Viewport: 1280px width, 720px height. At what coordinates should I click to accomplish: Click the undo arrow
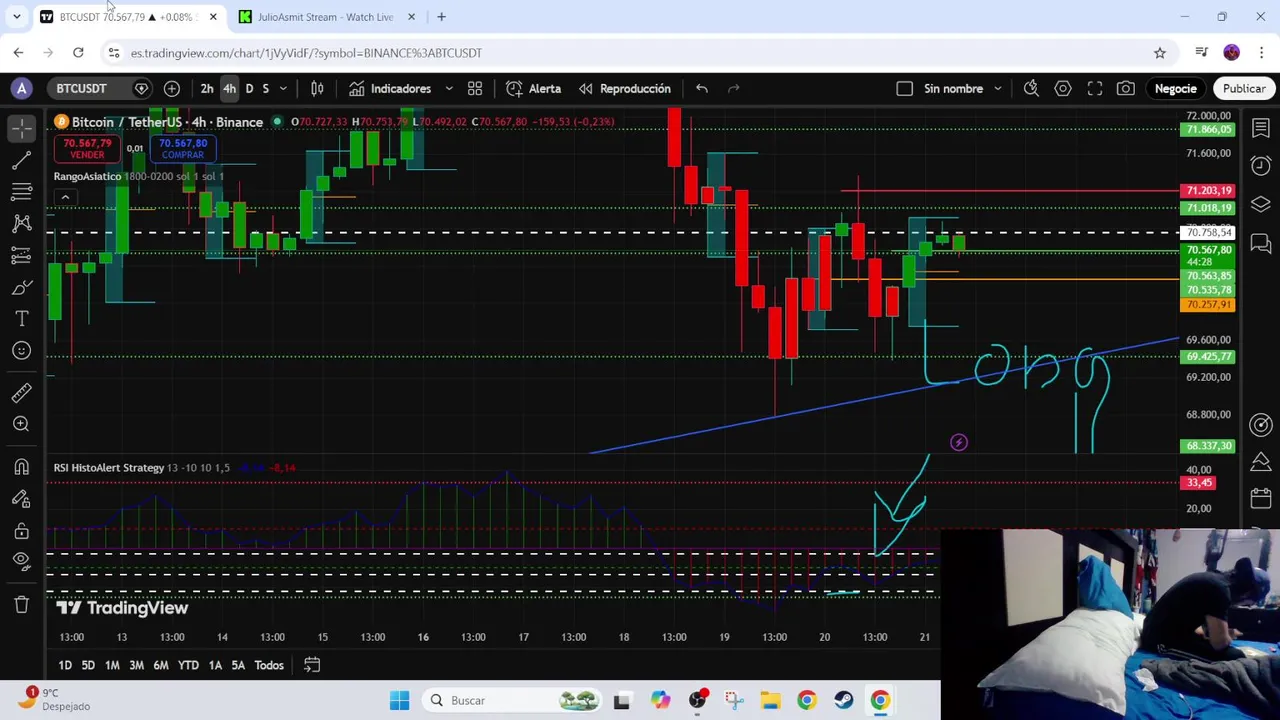coord(702,88)
